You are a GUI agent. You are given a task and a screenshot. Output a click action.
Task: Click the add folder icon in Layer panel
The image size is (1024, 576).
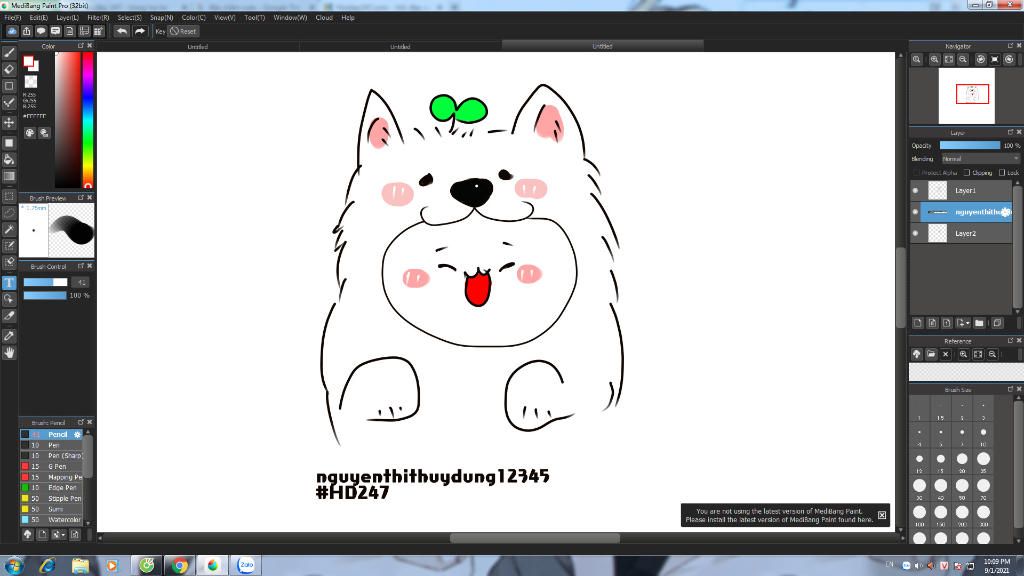(x=979, y=323)
